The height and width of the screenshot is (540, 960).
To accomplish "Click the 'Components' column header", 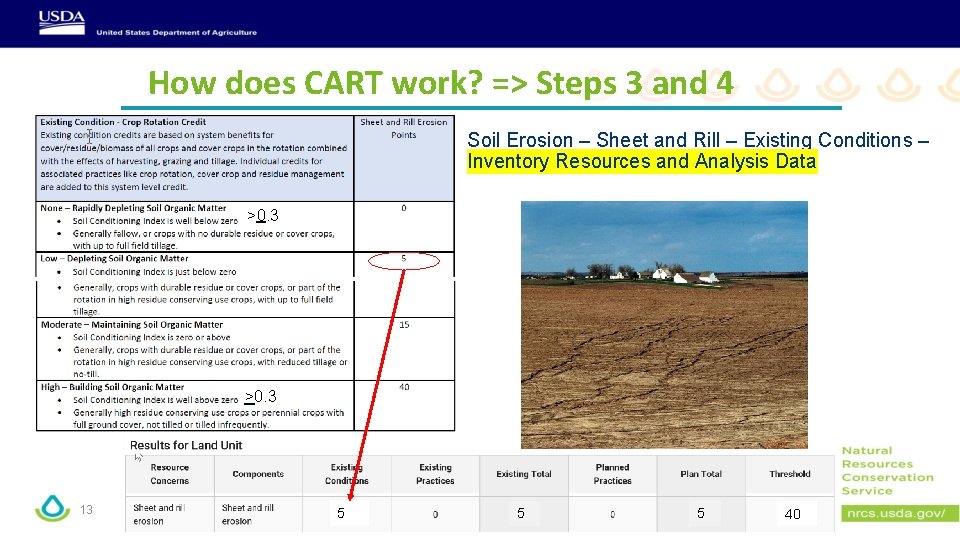I will 258,474.
